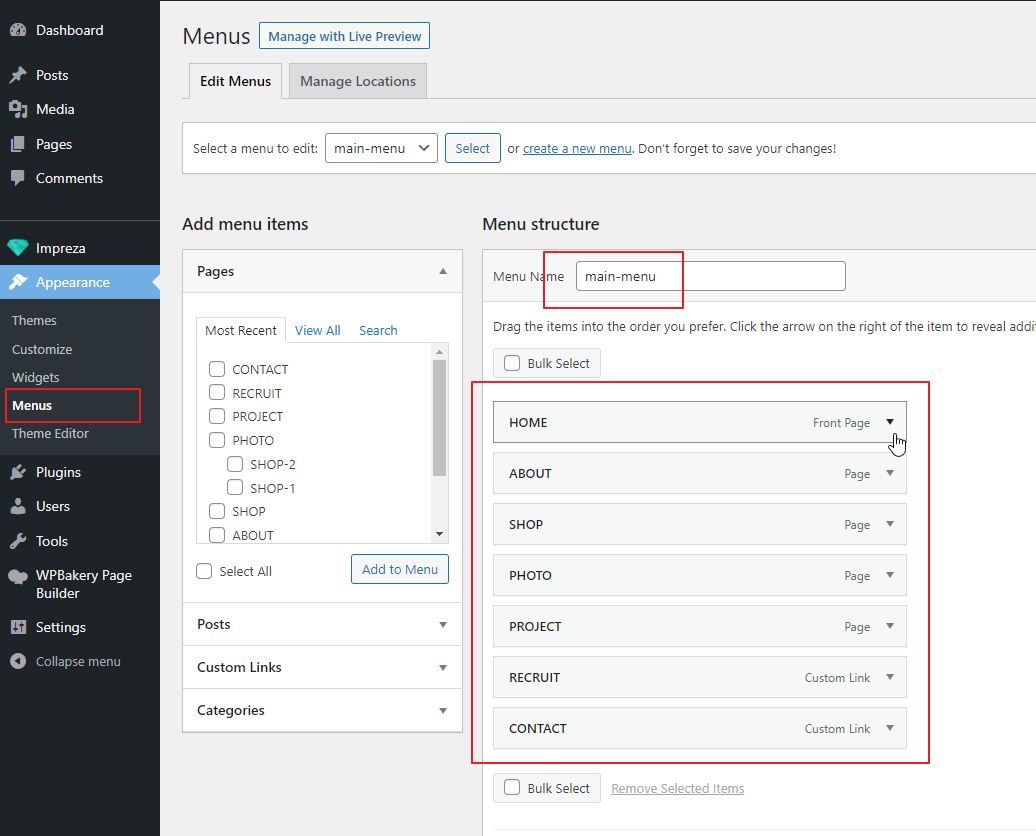Expand the PROJECT menu item arrow
1036x836 pixels.
890,626
